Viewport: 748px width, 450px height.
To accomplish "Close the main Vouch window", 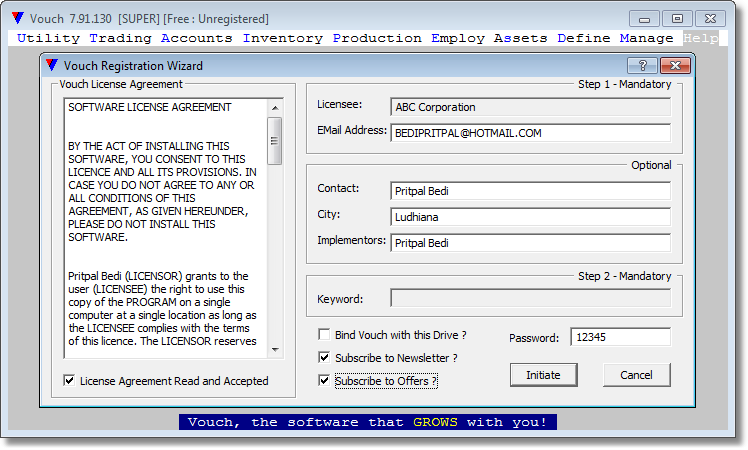I will point(710,19).
